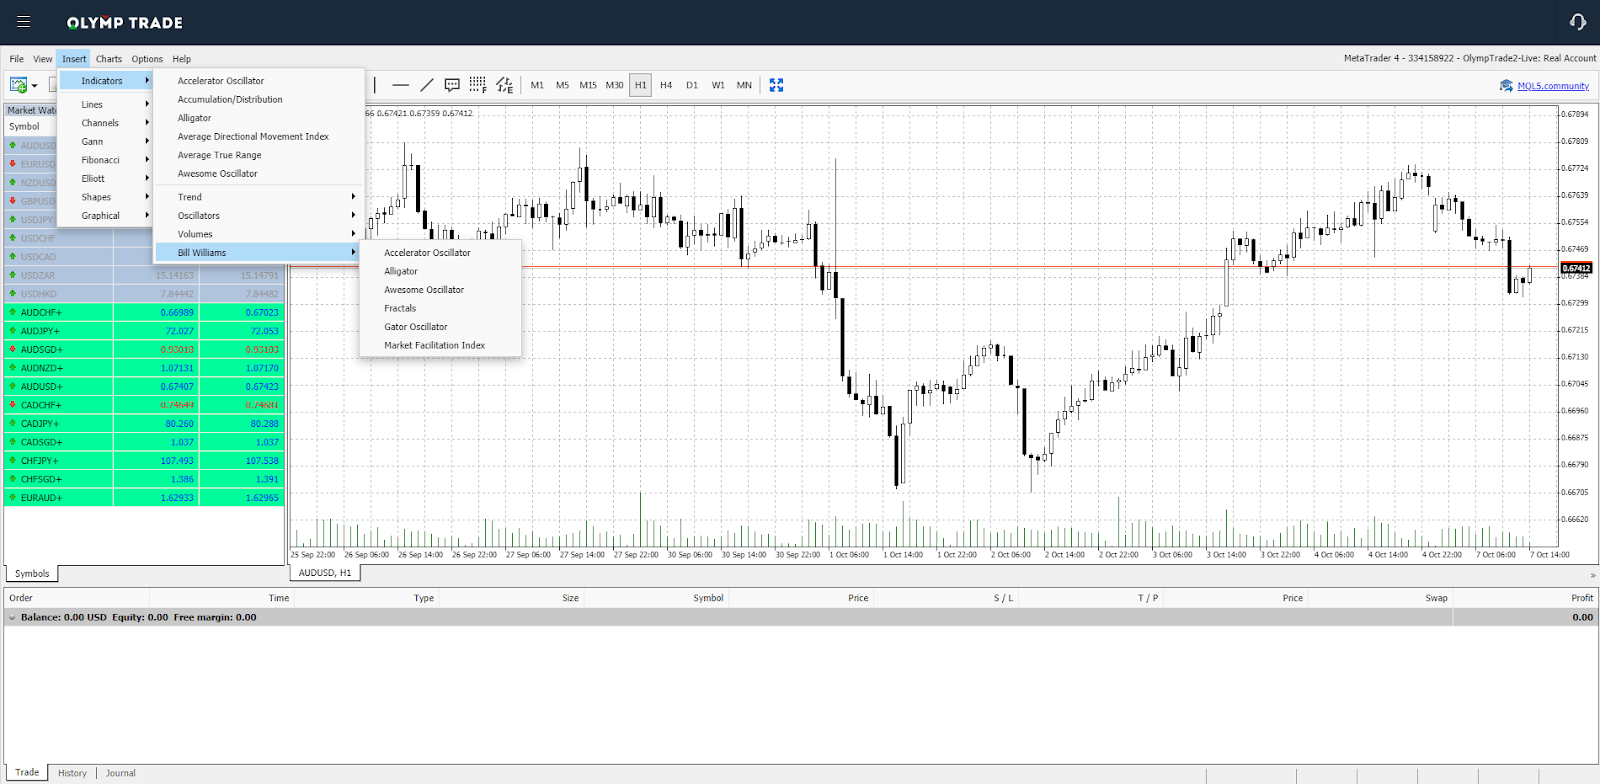Expand the Gann submenu
The image size is (1600, 784).
point(105,141)
